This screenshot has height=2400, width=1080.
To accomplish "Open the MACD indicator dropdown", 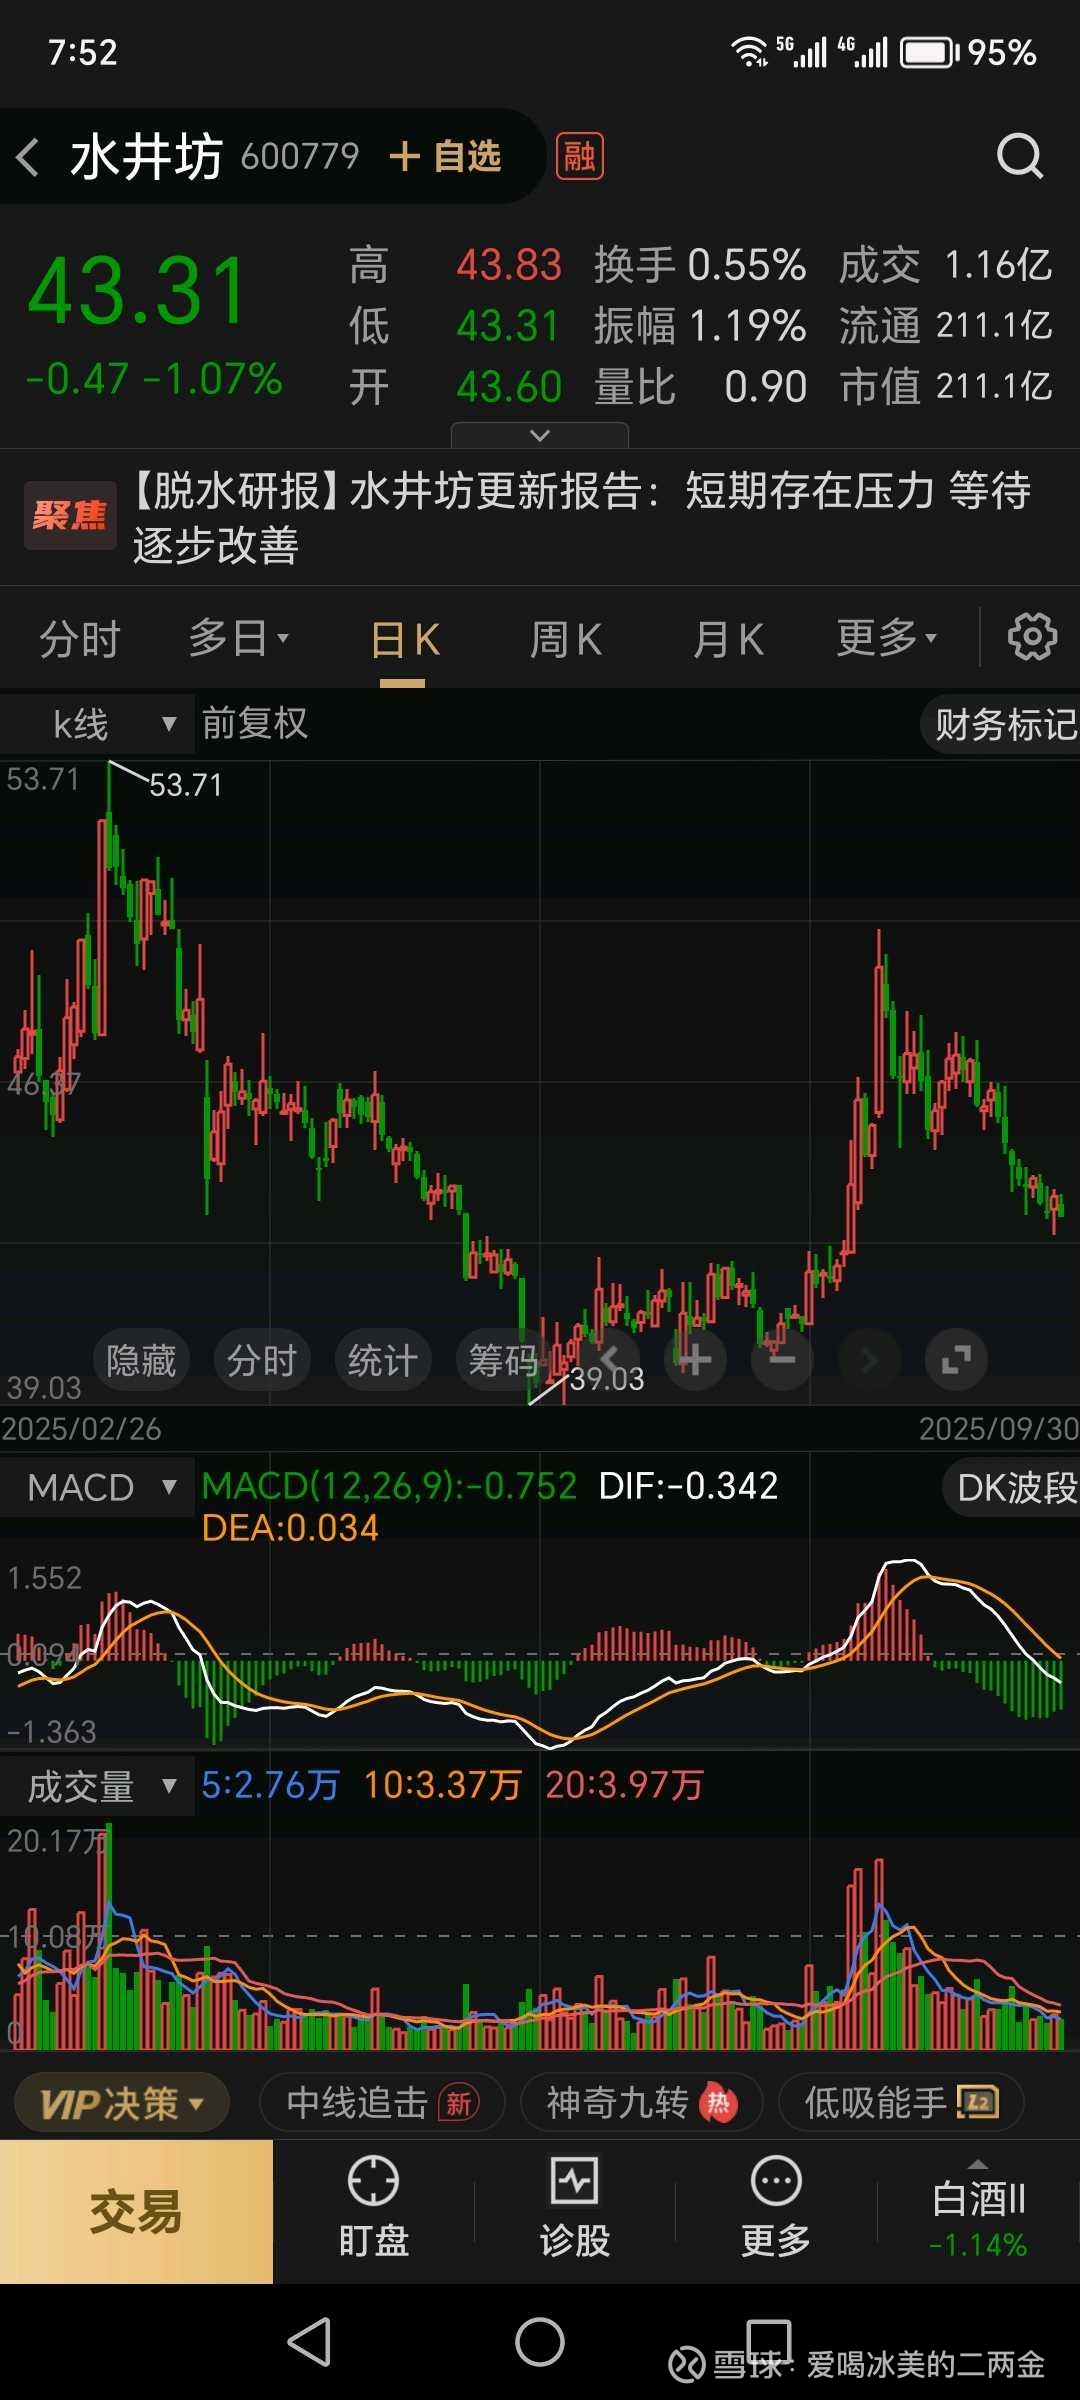I will pyautogui.click(x=97, y=1487).
